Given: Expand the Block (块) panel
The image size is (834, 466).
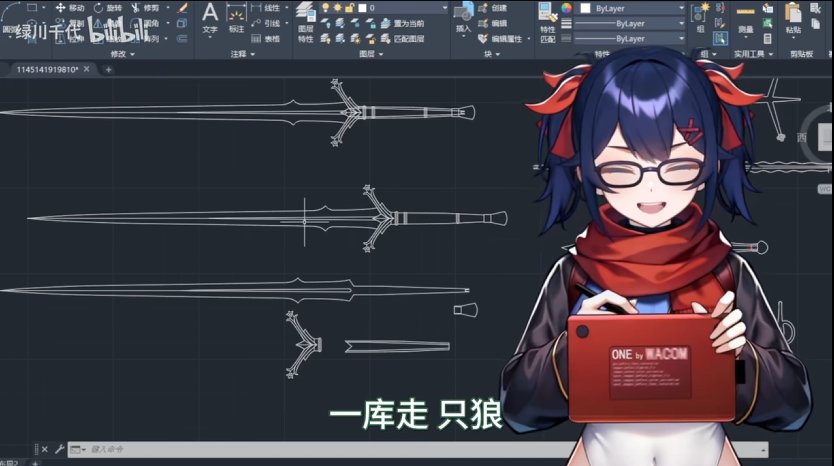Looking at the screenshot, I should tap(491, 54).
